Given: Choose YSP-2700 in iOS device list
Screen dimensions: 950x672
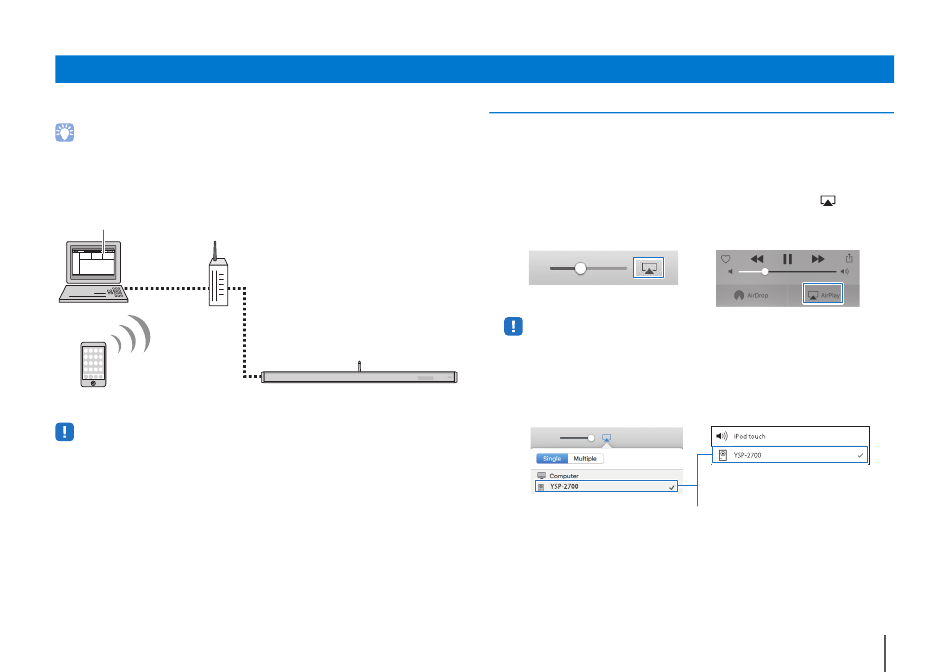Looking at the screenshot, I should (x=790, y=455).
